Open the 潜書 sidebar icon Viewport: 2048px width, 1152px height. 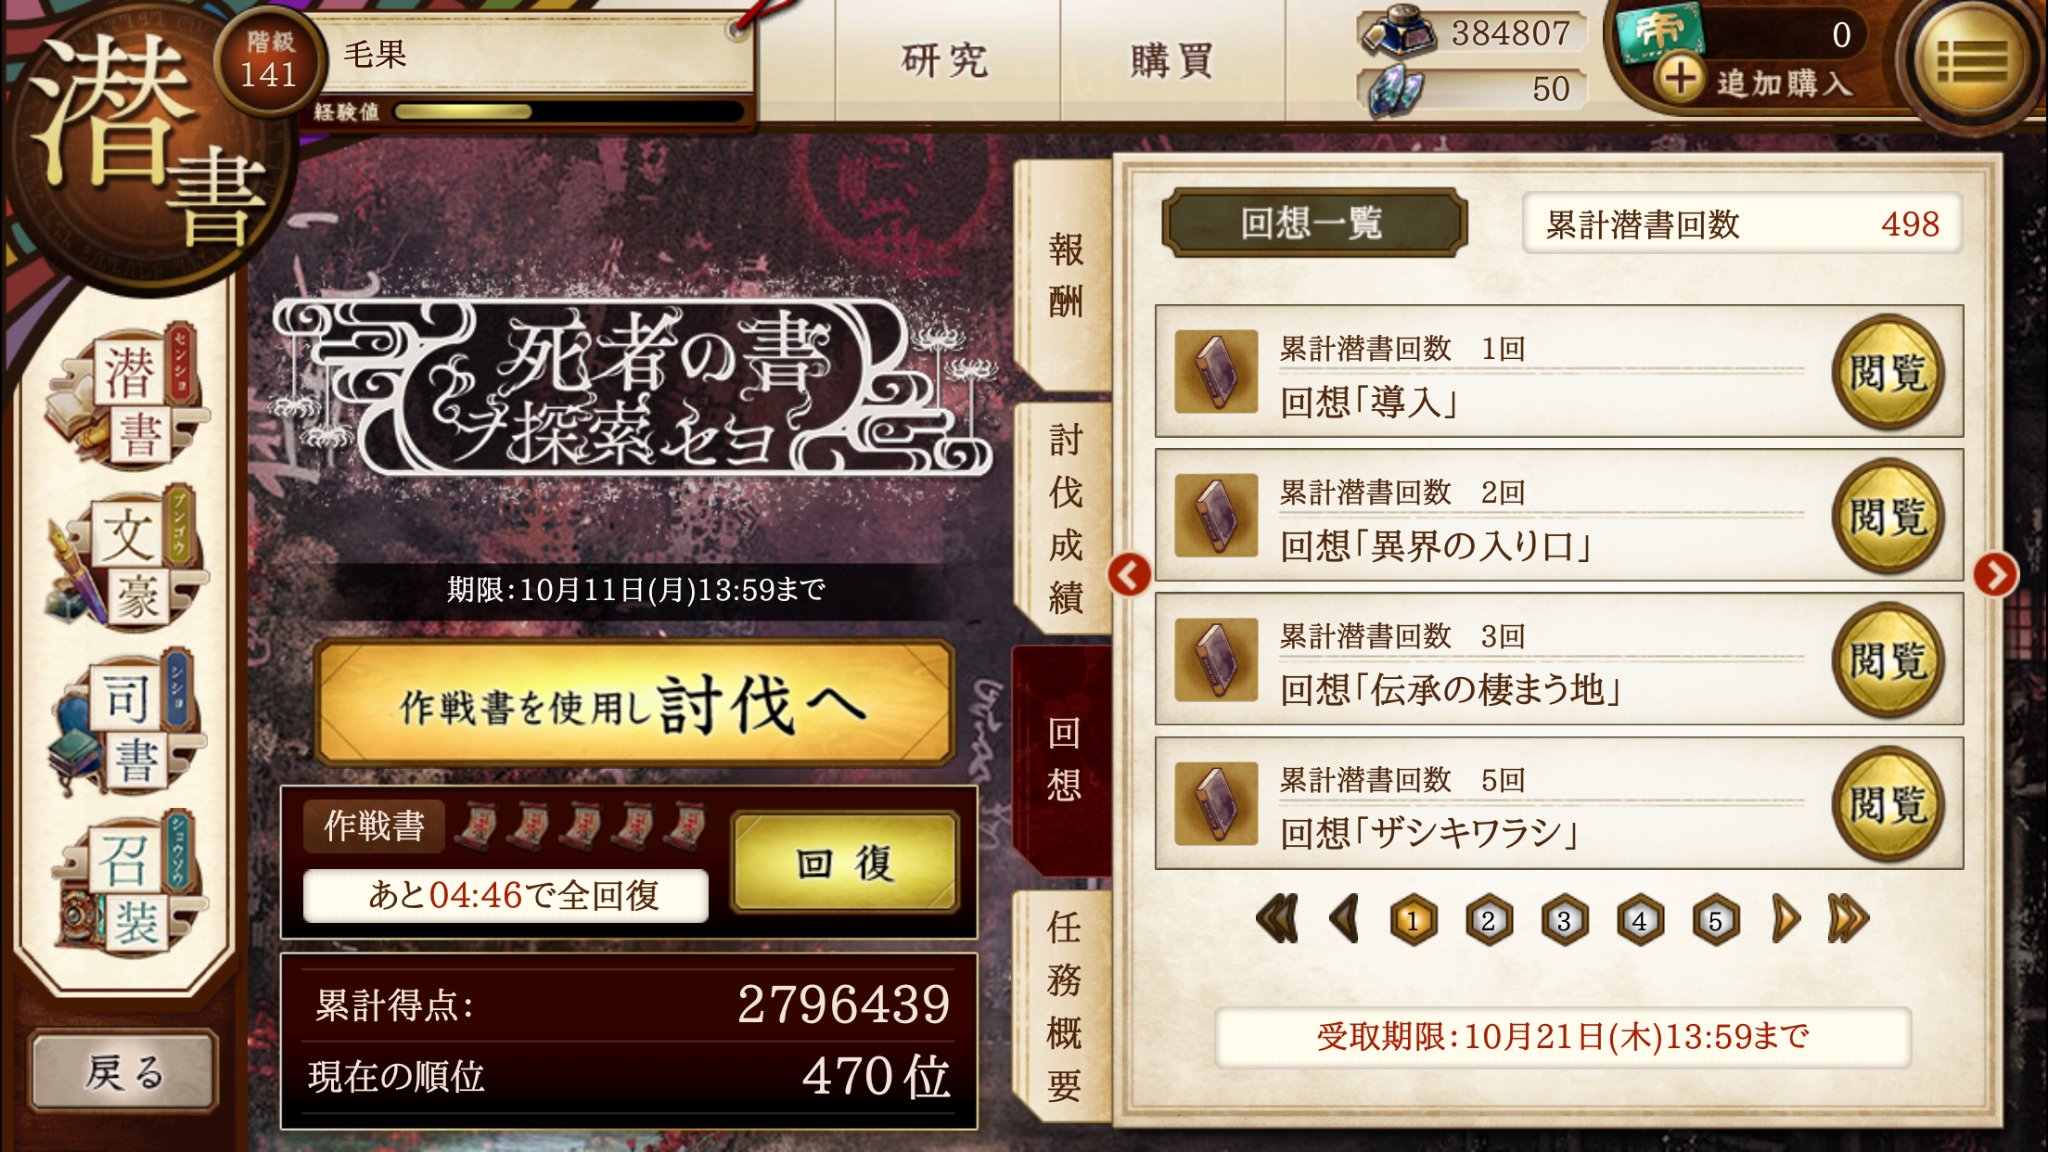(x=126, y=400)
